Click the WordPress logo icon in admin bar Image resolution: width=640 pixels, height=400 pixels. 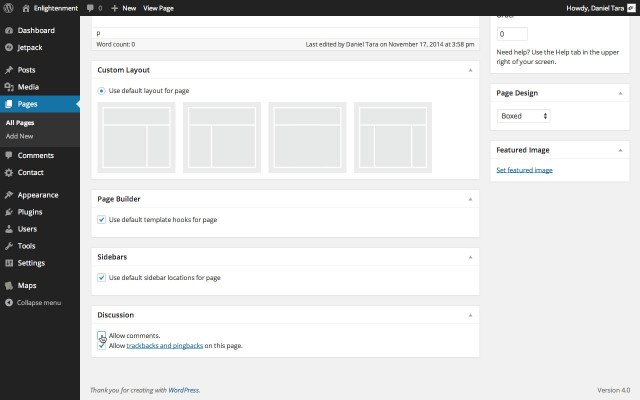(9, 7)
